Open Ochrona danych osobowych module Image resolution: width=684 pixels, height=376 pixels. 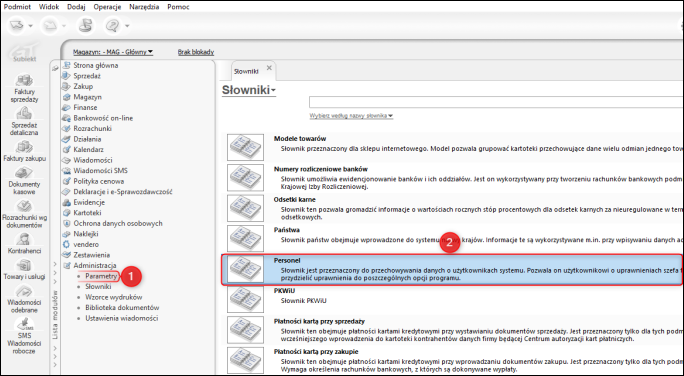(x=118, y=223)
